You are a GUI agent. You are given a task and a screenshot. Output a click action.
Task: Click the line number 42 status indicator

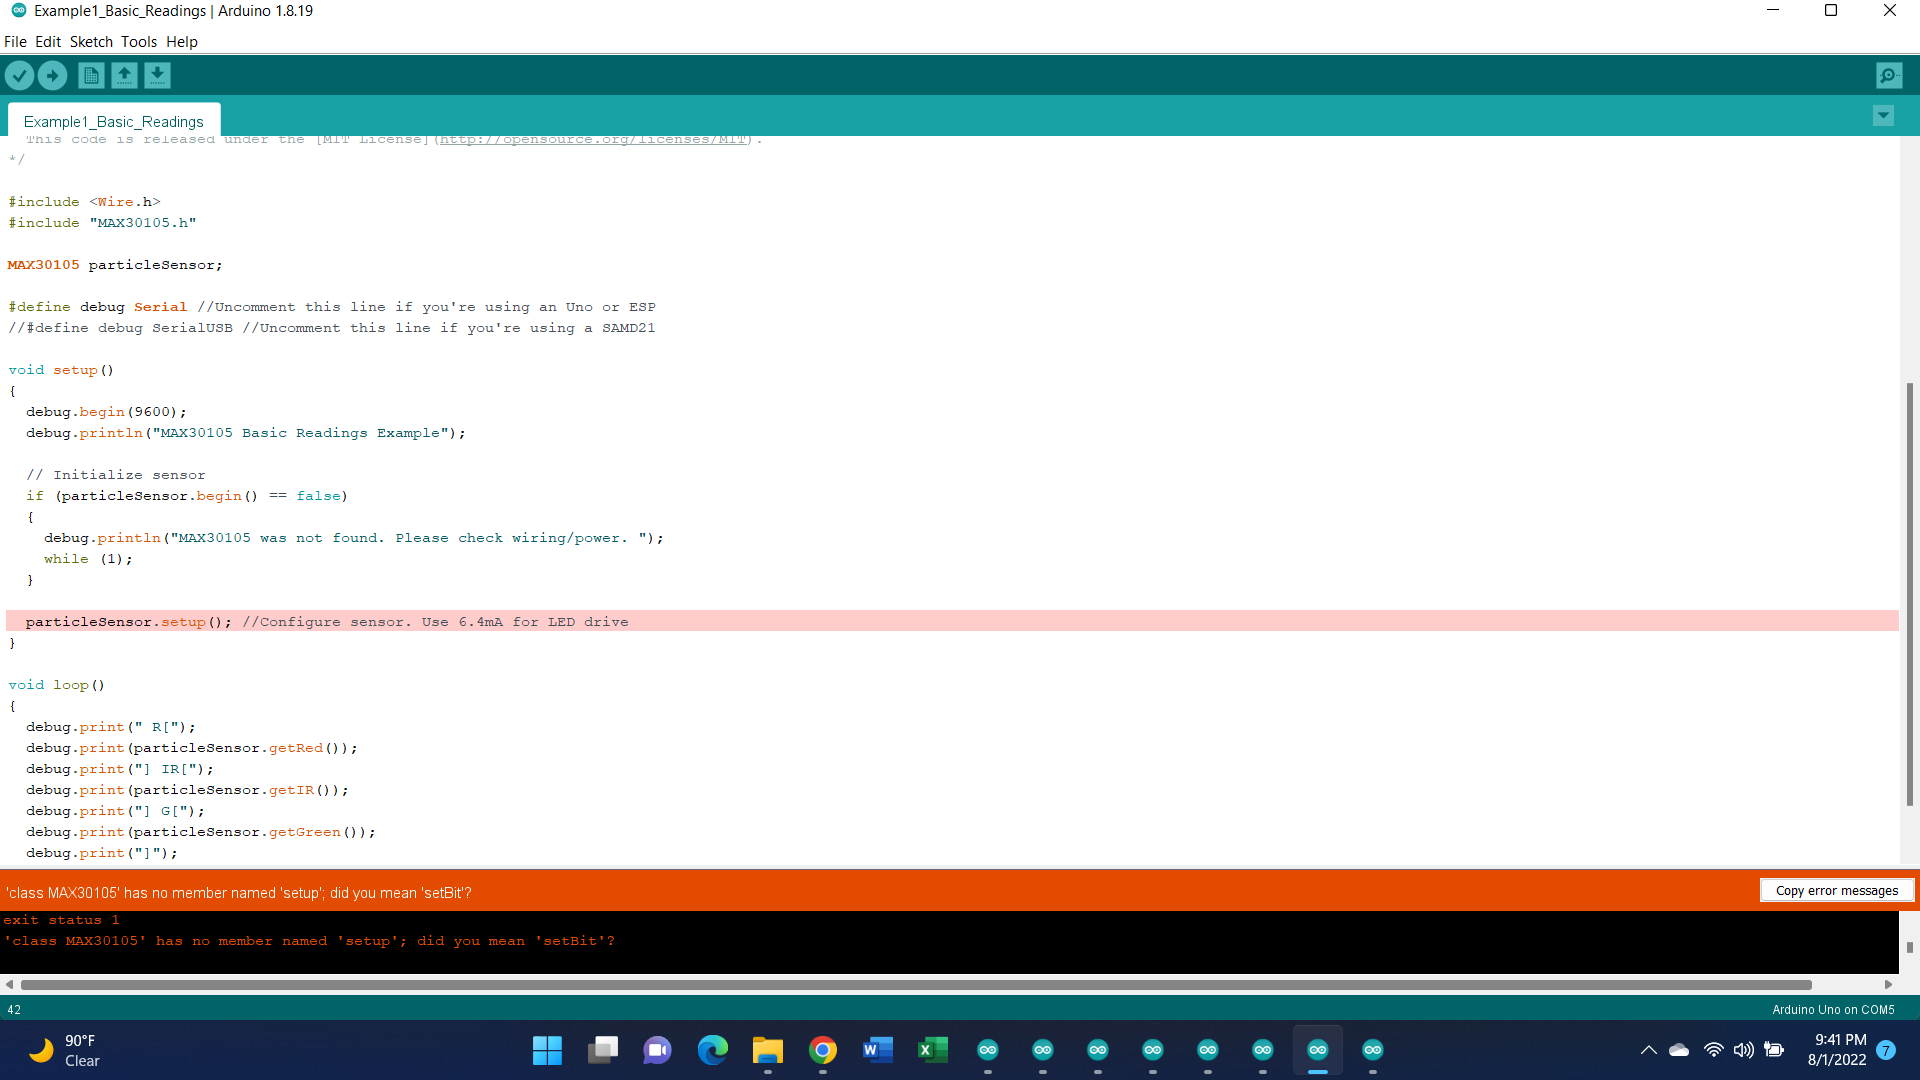[x=14, y=1010]
